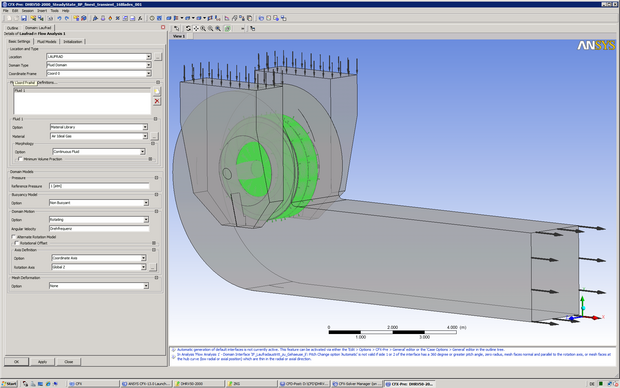Switch to the Initialization tab
The height and width of the screenshot is (388, 620).
pyautogui.click(x=73, y=42)
